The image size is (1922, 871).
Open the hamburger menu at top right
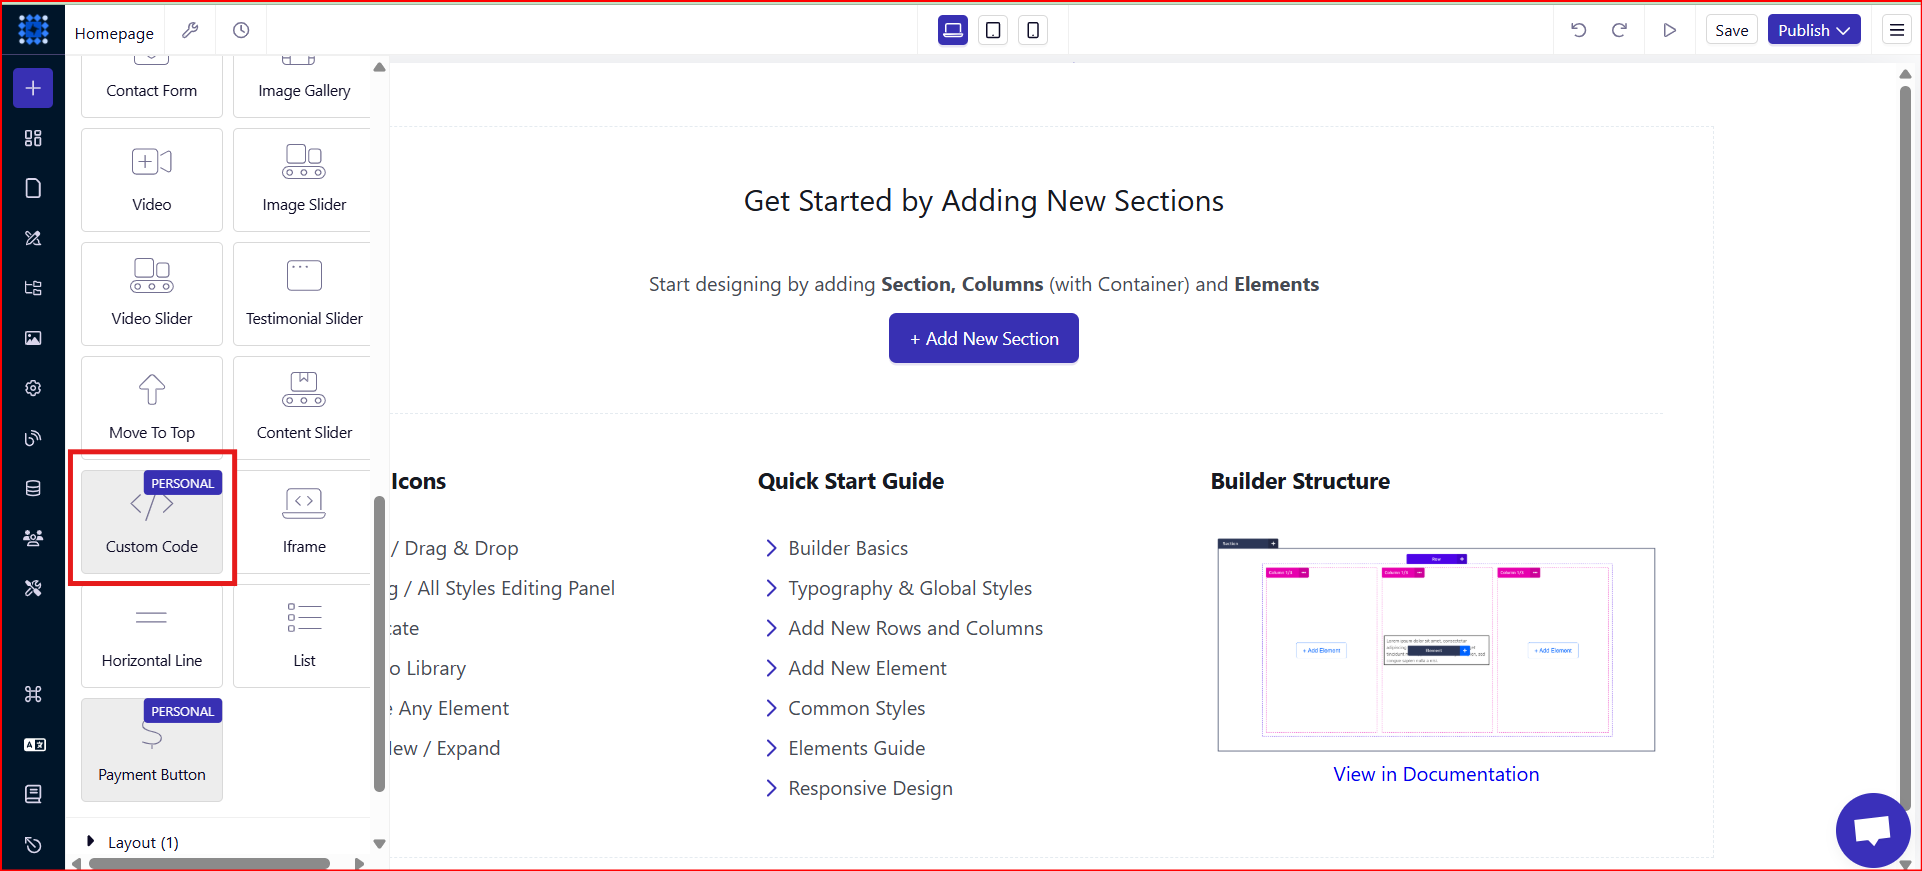1896,30
